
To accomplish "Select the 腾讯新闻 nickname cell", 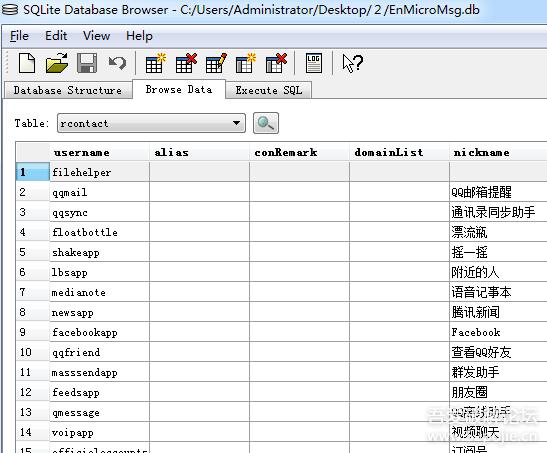I will [x=499, y=312].
